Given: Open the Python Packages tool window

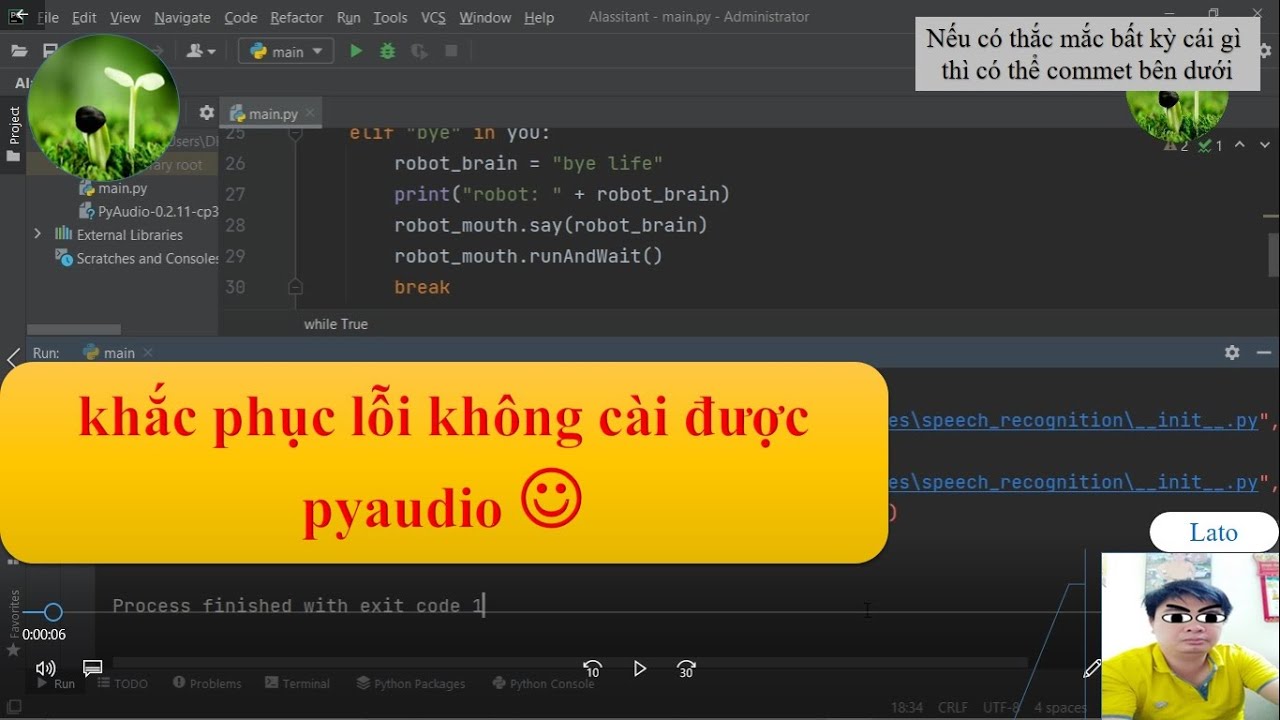Looking at the screenshot, I should click(x=411, y=684).
